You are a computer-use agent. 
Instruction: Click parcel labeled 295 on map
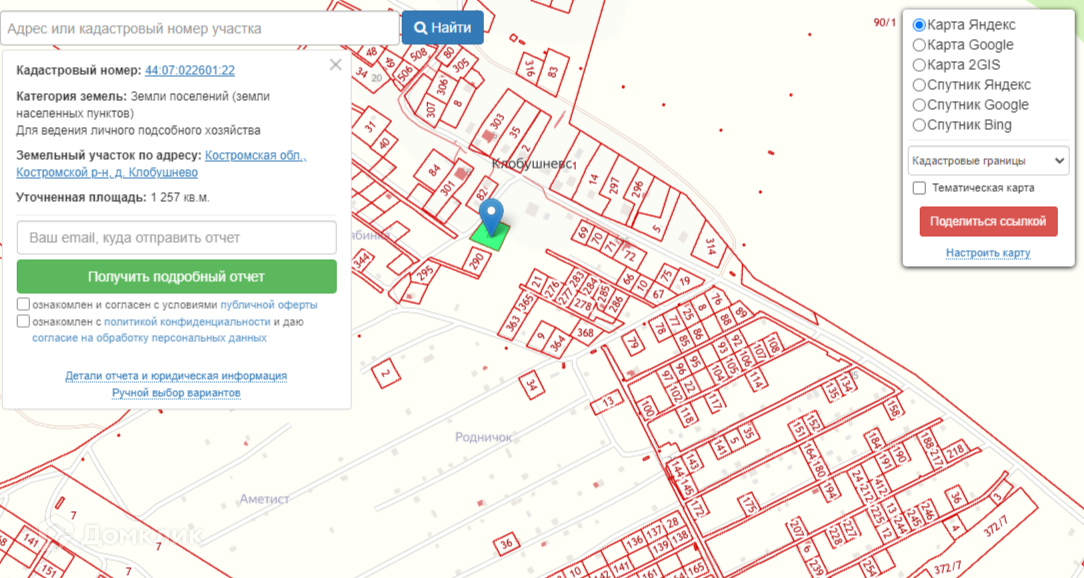click(x=424, y=273)
